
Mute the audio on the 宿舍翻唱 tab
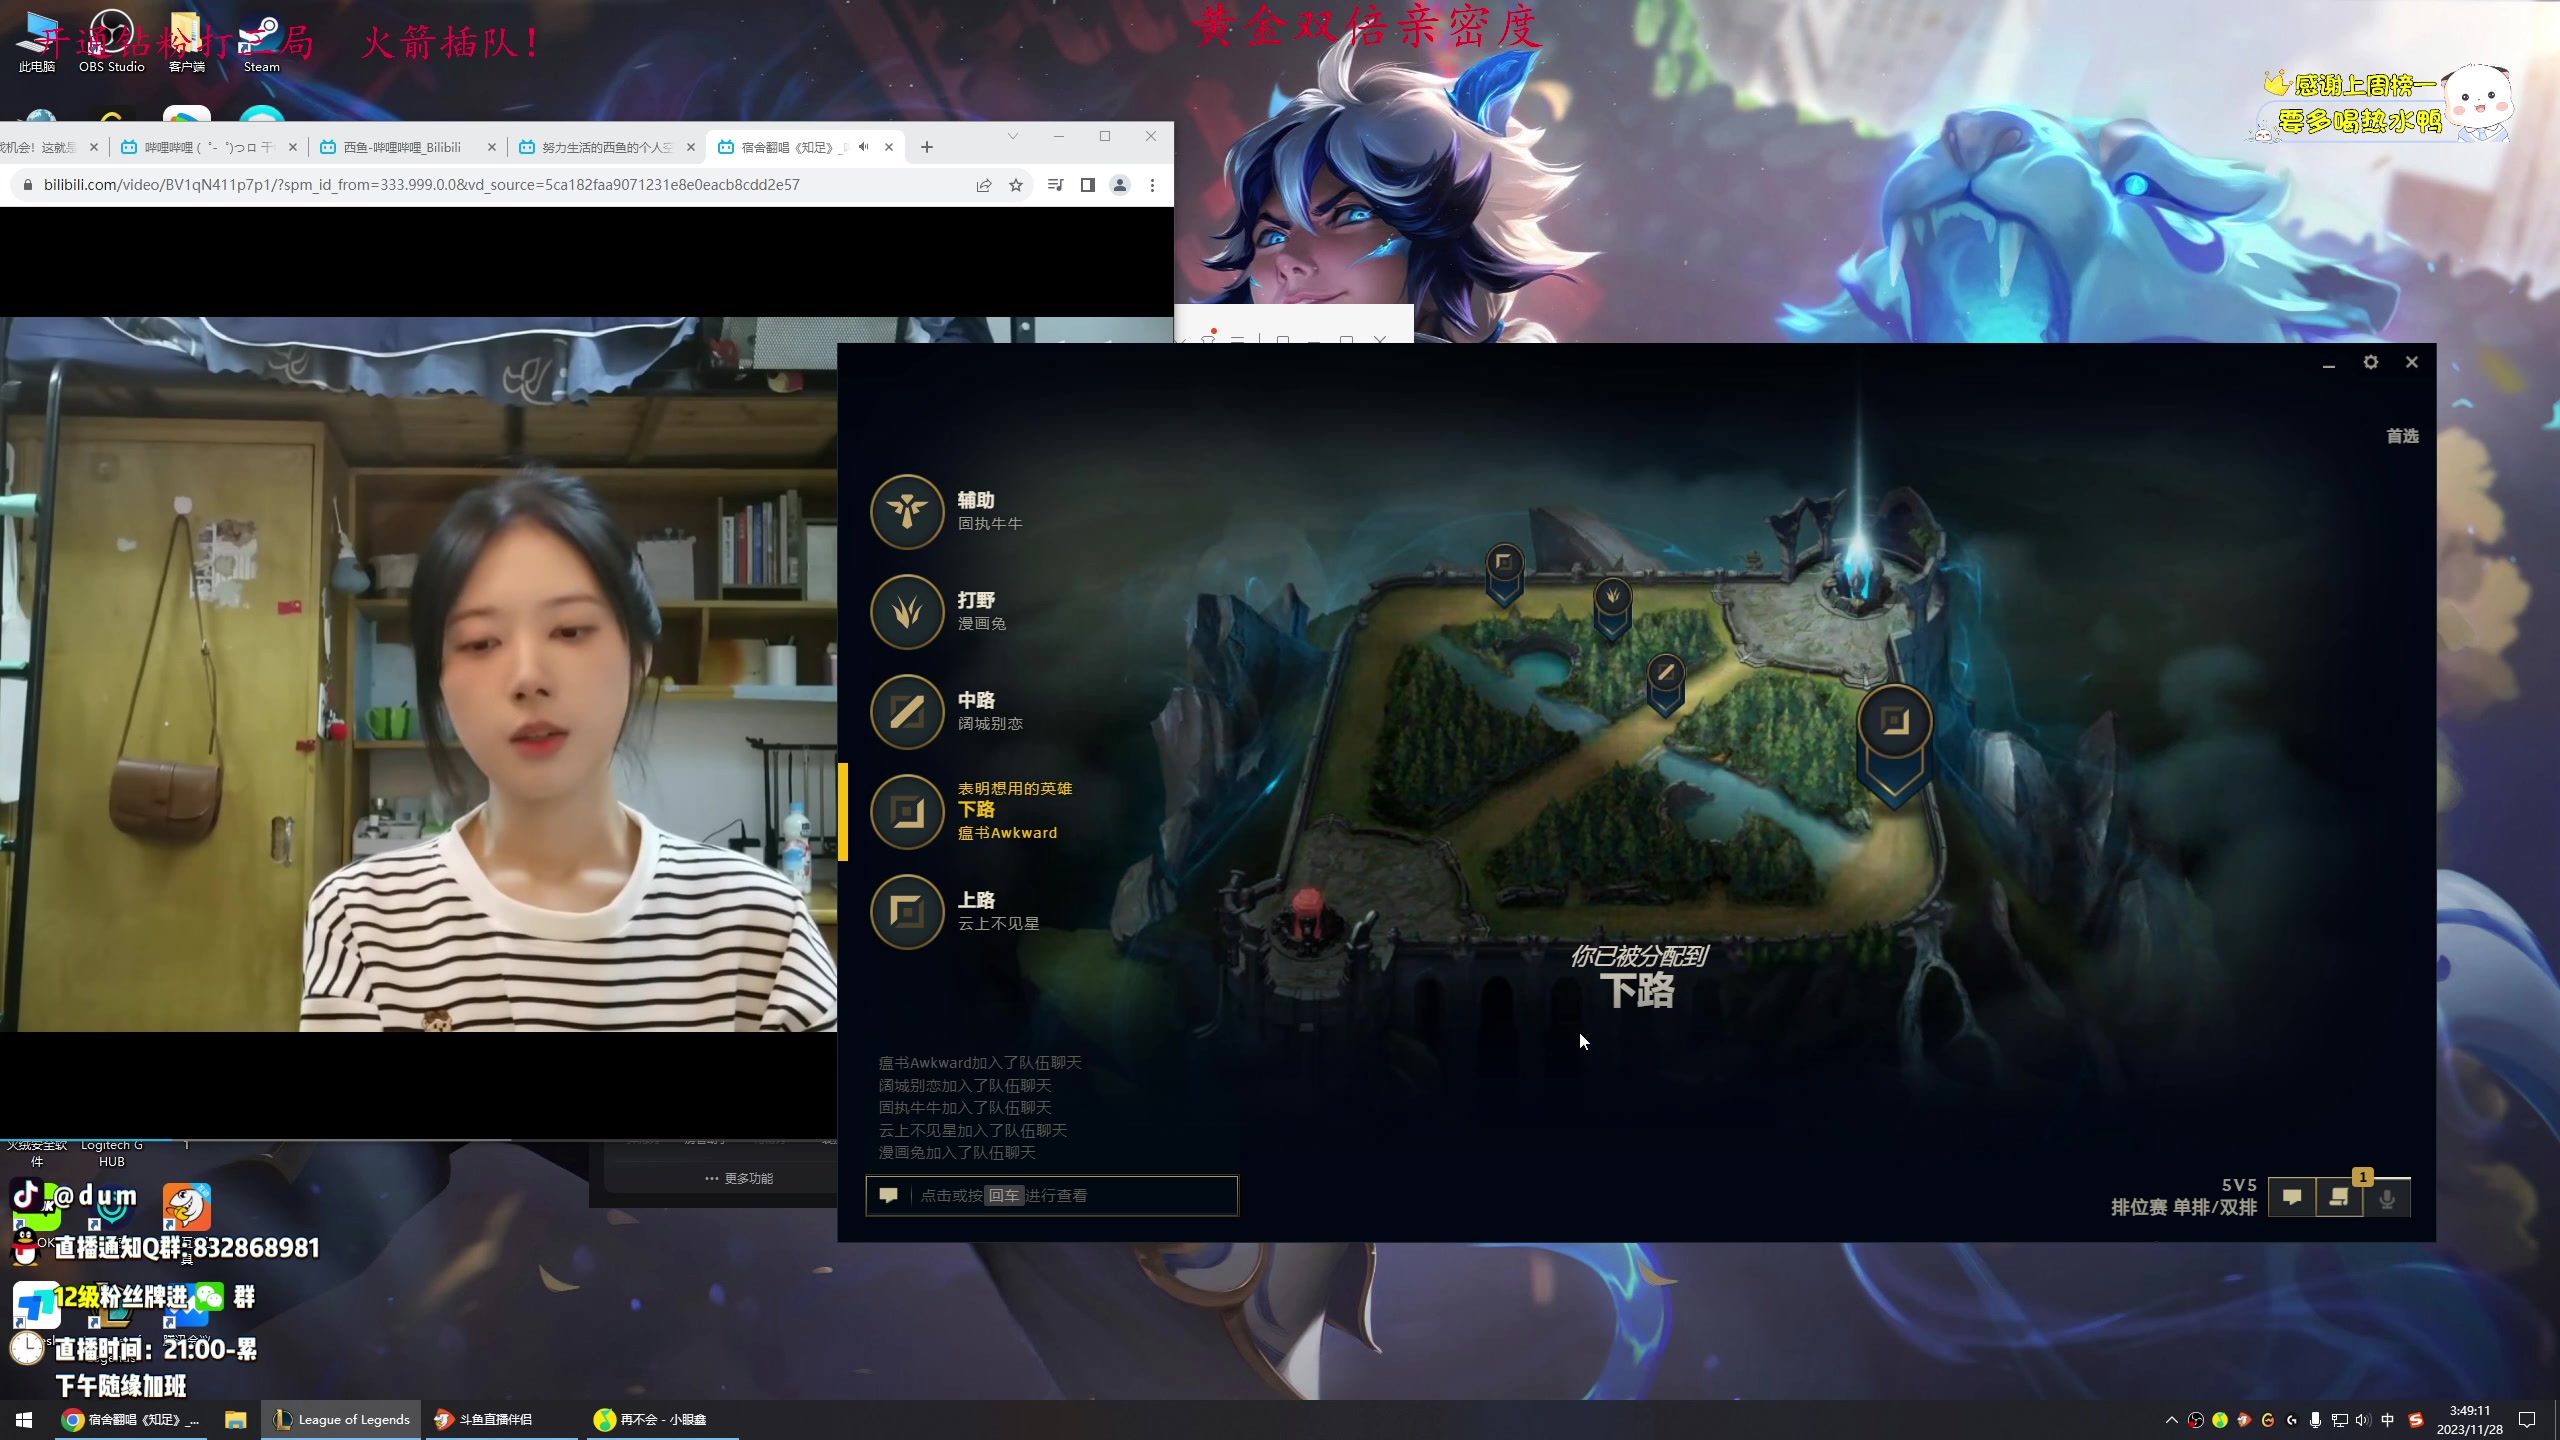pos(863,147)
